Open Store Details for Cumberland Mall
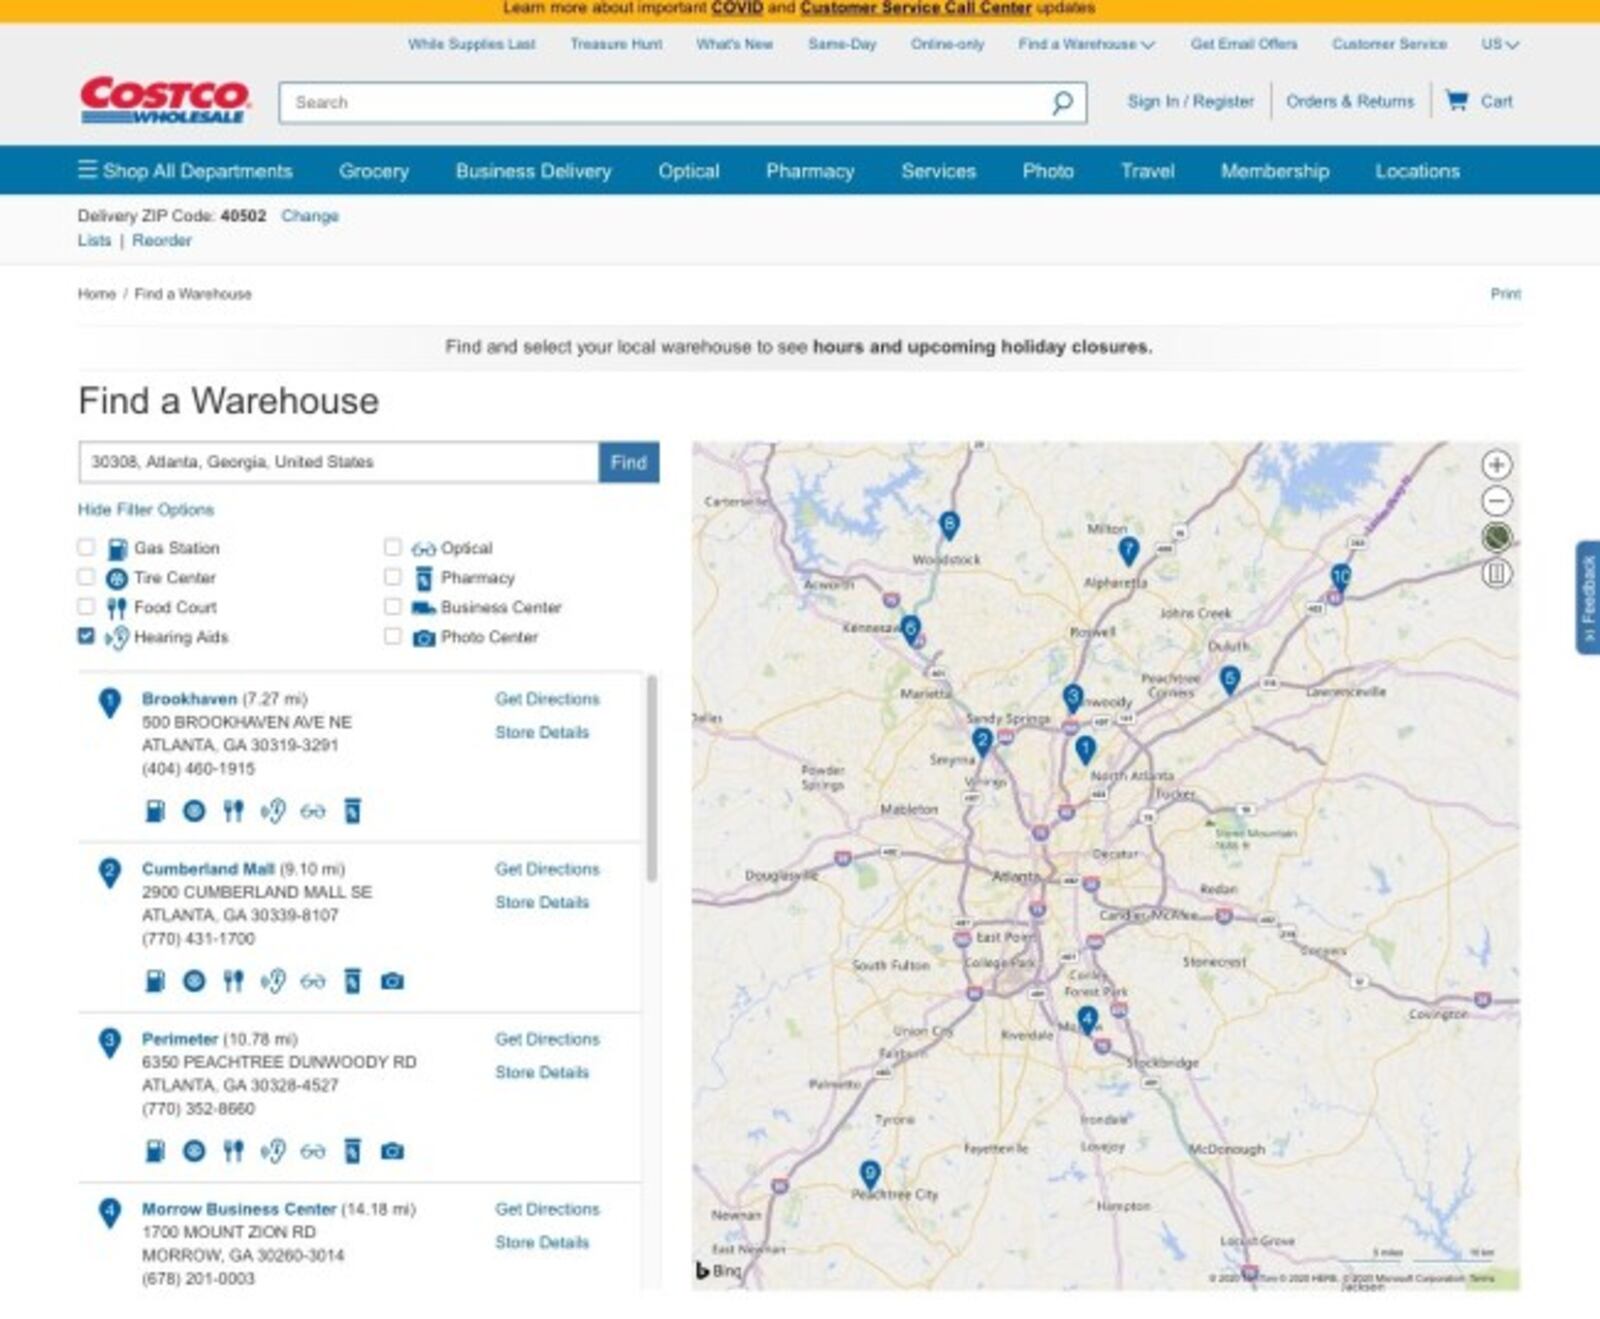The width and height of the screenshot is (1600, 1319). 542,902
